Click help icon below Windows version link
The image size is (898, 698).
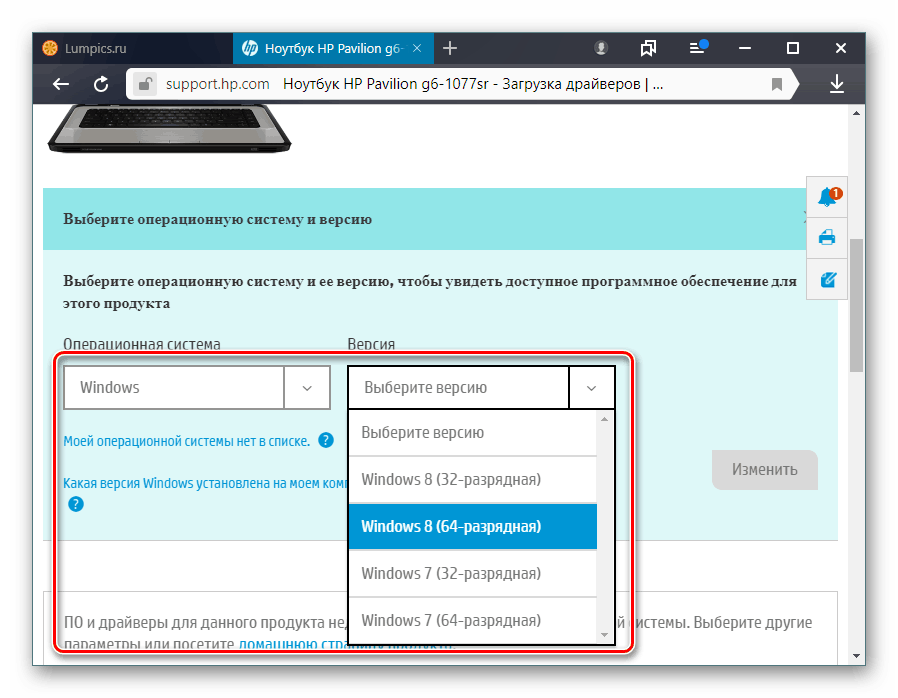[76, 504]
